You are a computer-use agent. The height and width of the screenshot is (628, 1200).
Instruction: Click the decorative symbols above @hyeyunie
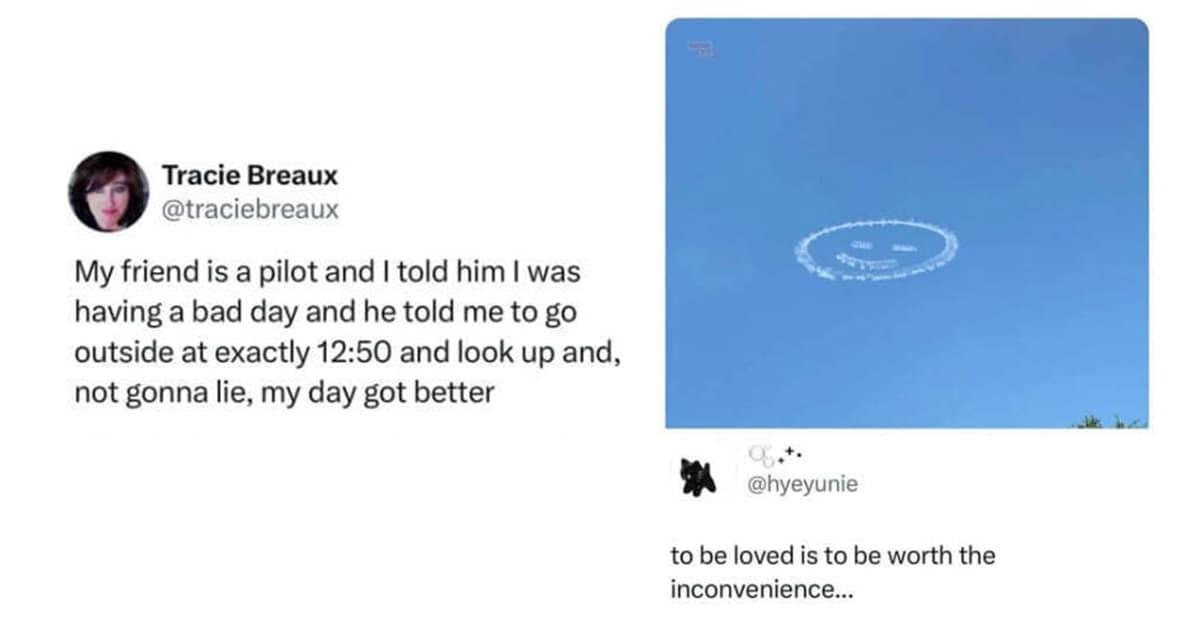tap(774, 455)
